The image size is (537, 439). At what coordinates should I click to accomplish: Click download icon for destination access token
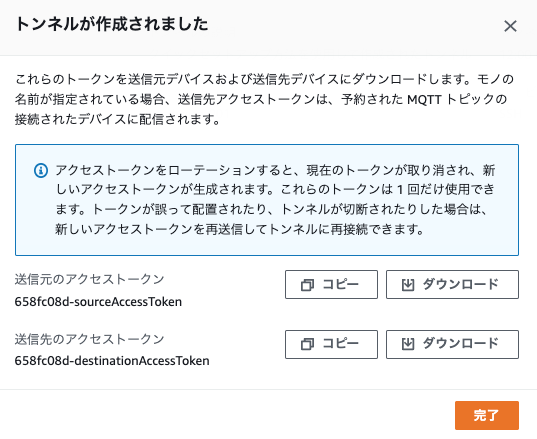coord(408,344)
